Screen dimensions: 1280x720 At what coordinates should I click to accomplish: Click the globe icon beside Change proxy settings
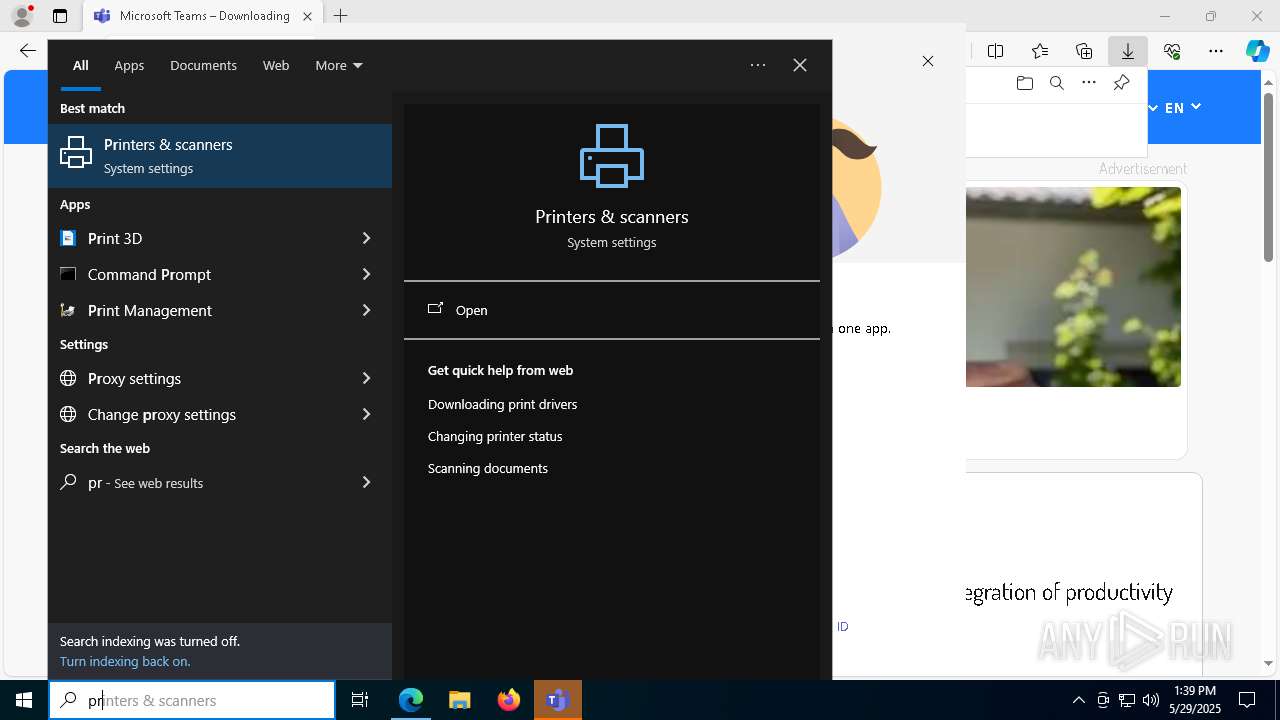68,414
